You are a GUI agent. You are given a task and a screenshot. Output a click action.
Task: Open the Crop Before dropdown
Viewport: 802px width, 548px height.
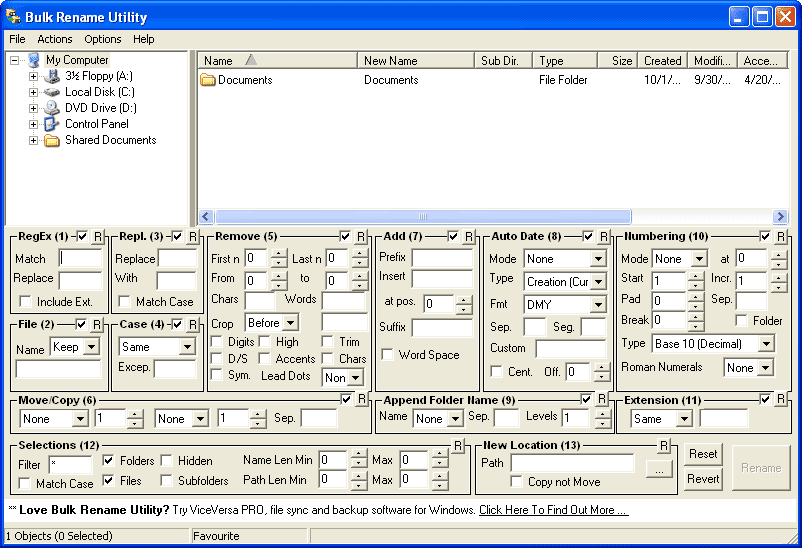291,323
